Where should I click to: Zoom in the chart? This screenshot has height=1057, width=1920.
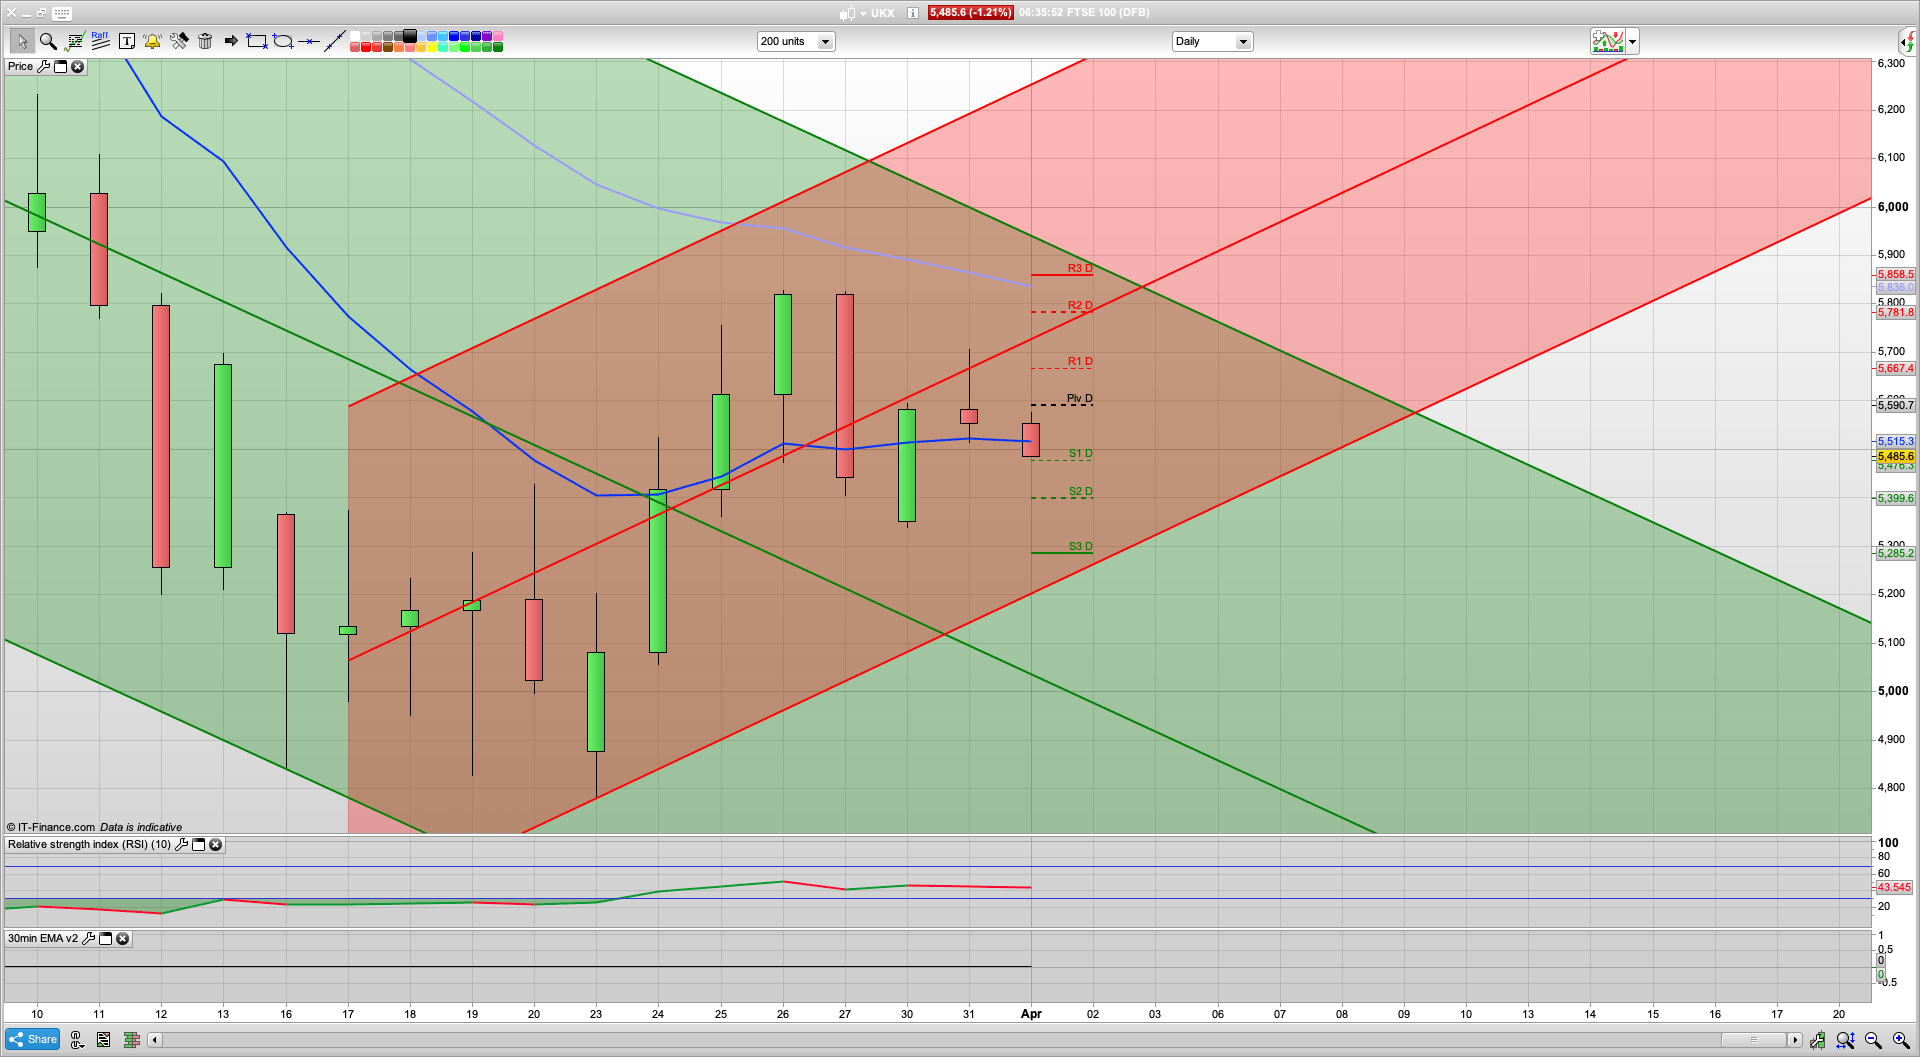(x=1901, y=1040)
